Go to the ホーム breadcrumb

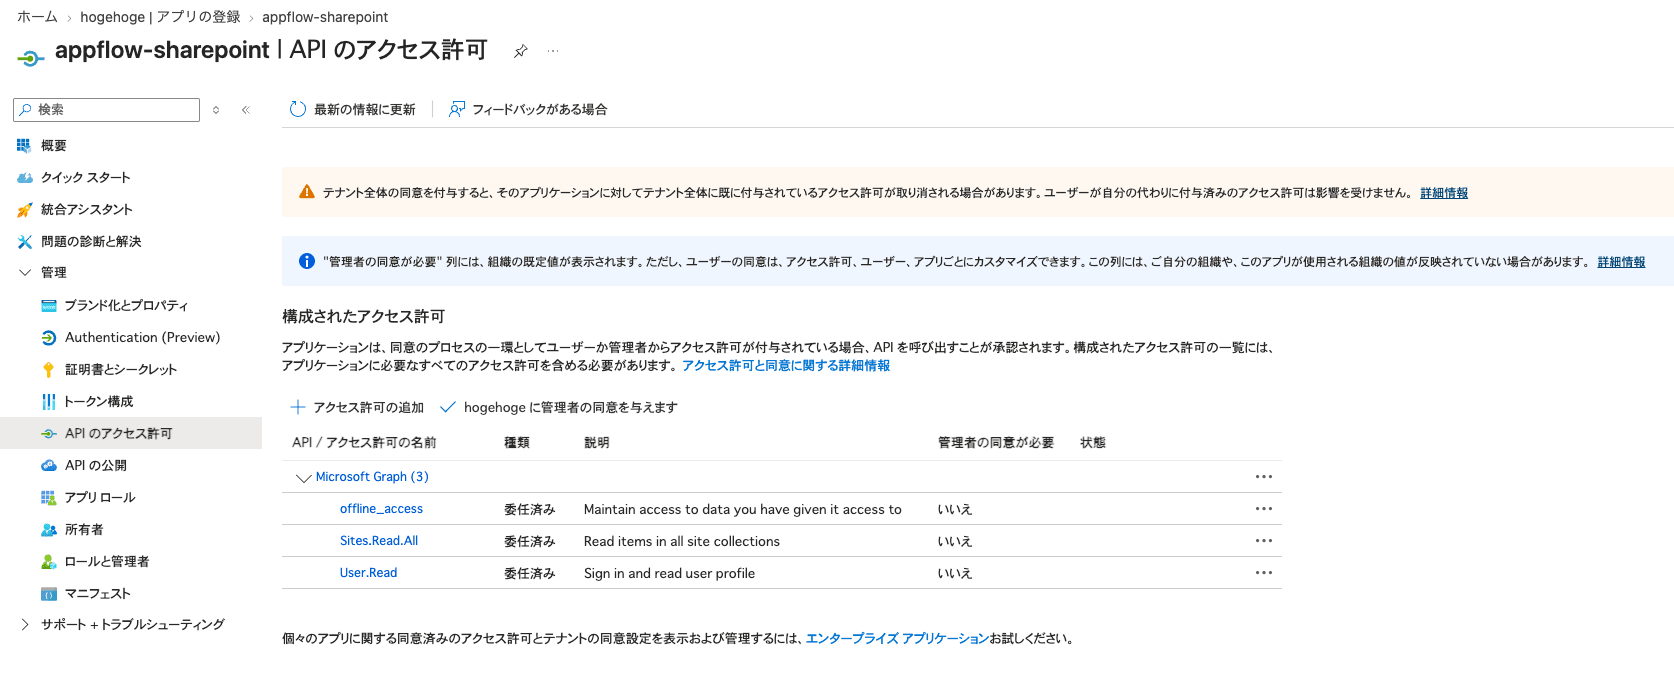37,17
